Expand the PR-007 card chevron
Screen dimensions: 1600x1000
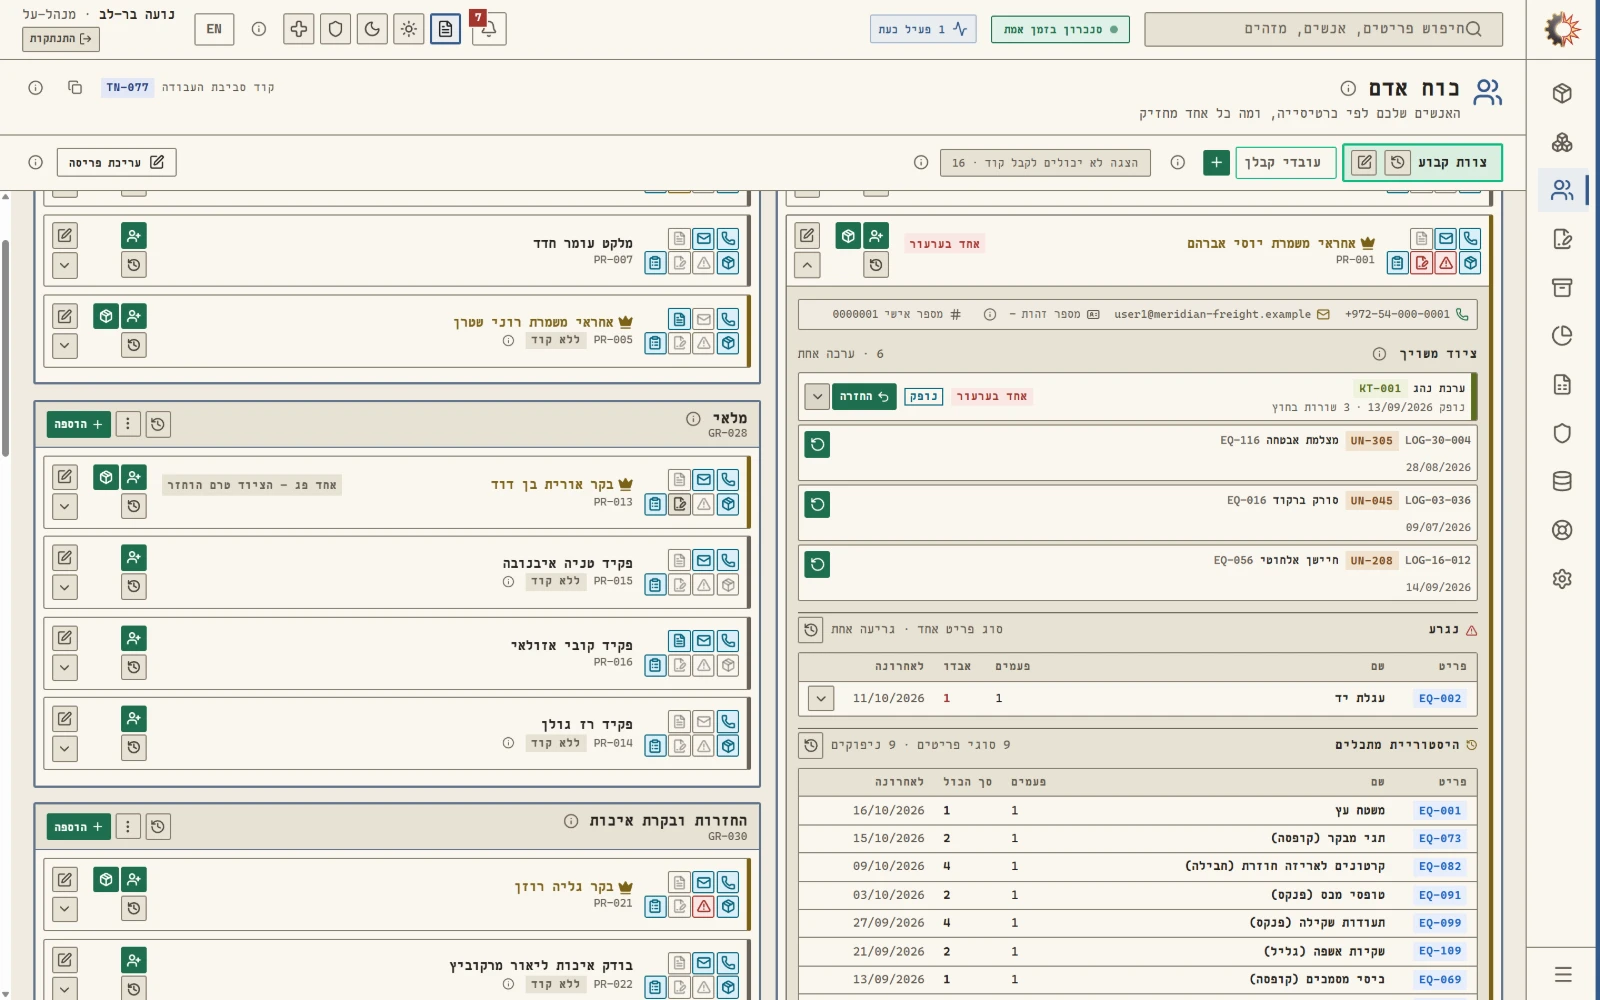65,265
